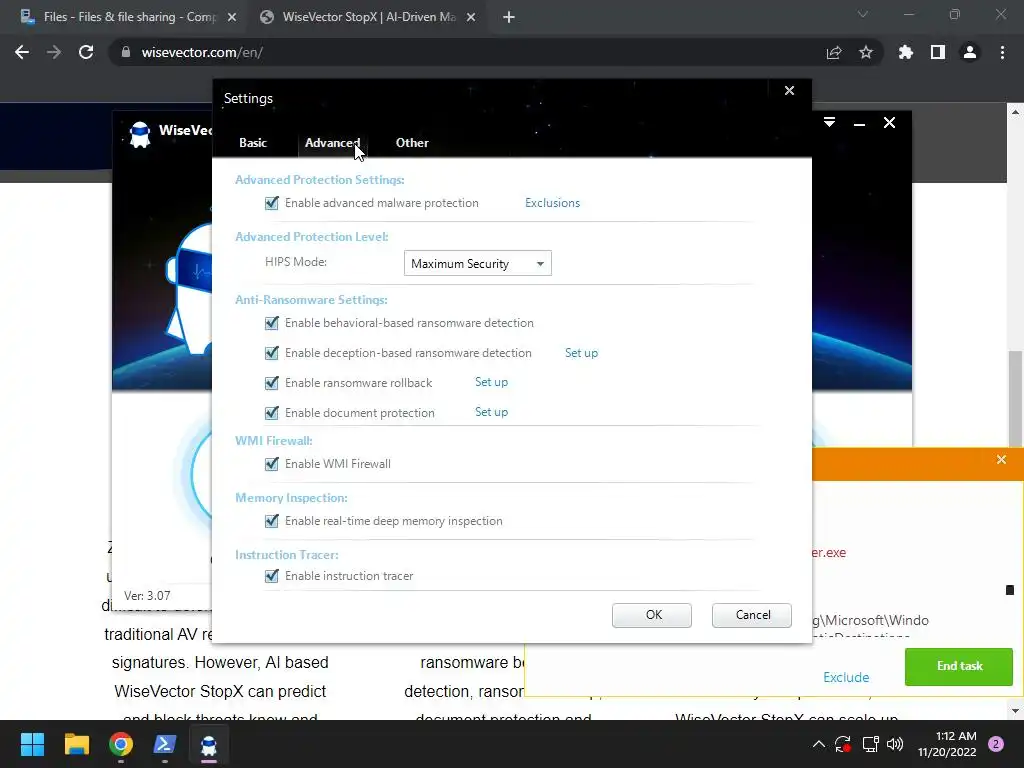The height and width of the screenshot is (768, 1024).
Task: Close the Settings dialog with X
Action: click(789, 91)
